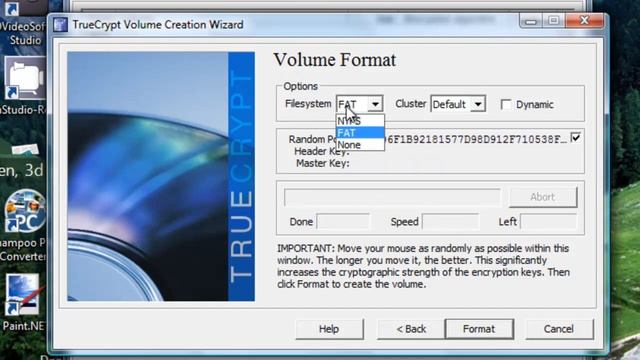Cancel the volume creation wizard
The width and height of the screenshot is (640, 360).
pos(559,329)
